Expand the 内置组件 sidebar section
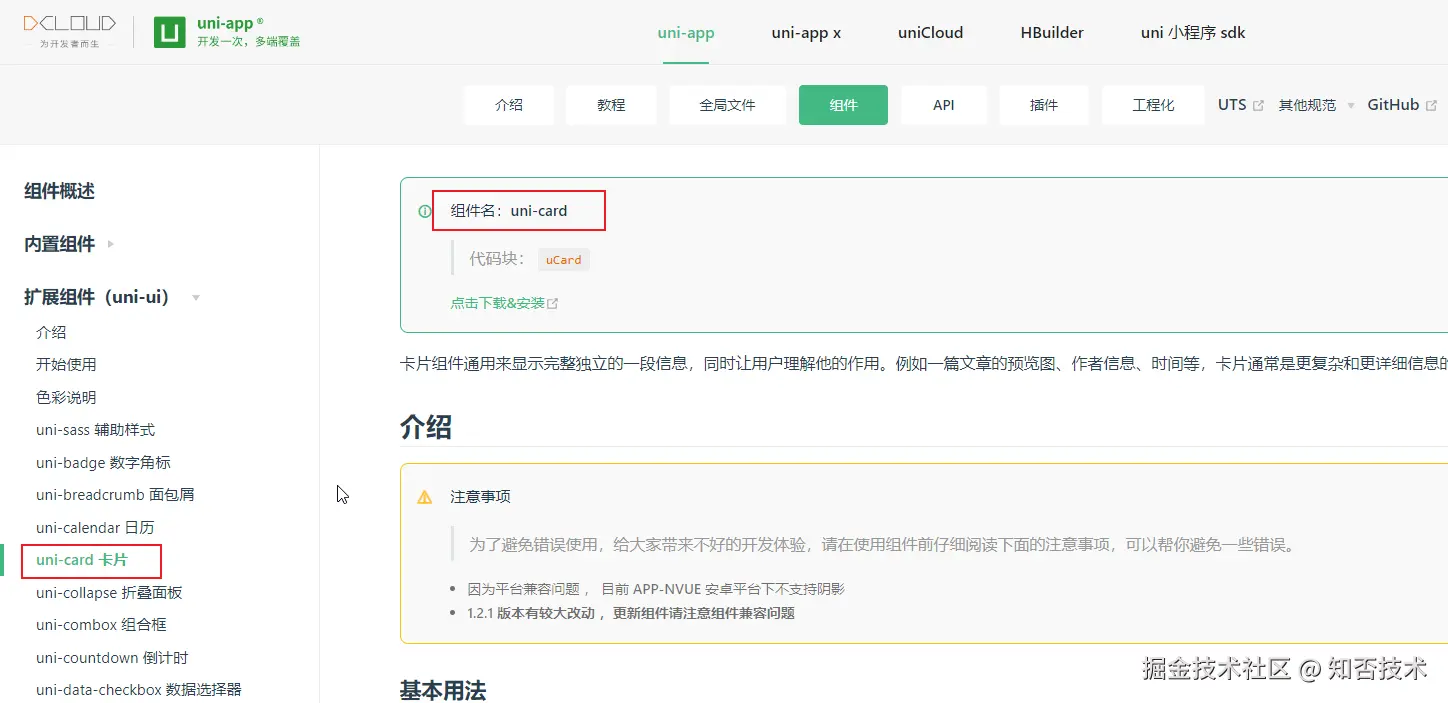1448x703 pixels. (69, 244)
